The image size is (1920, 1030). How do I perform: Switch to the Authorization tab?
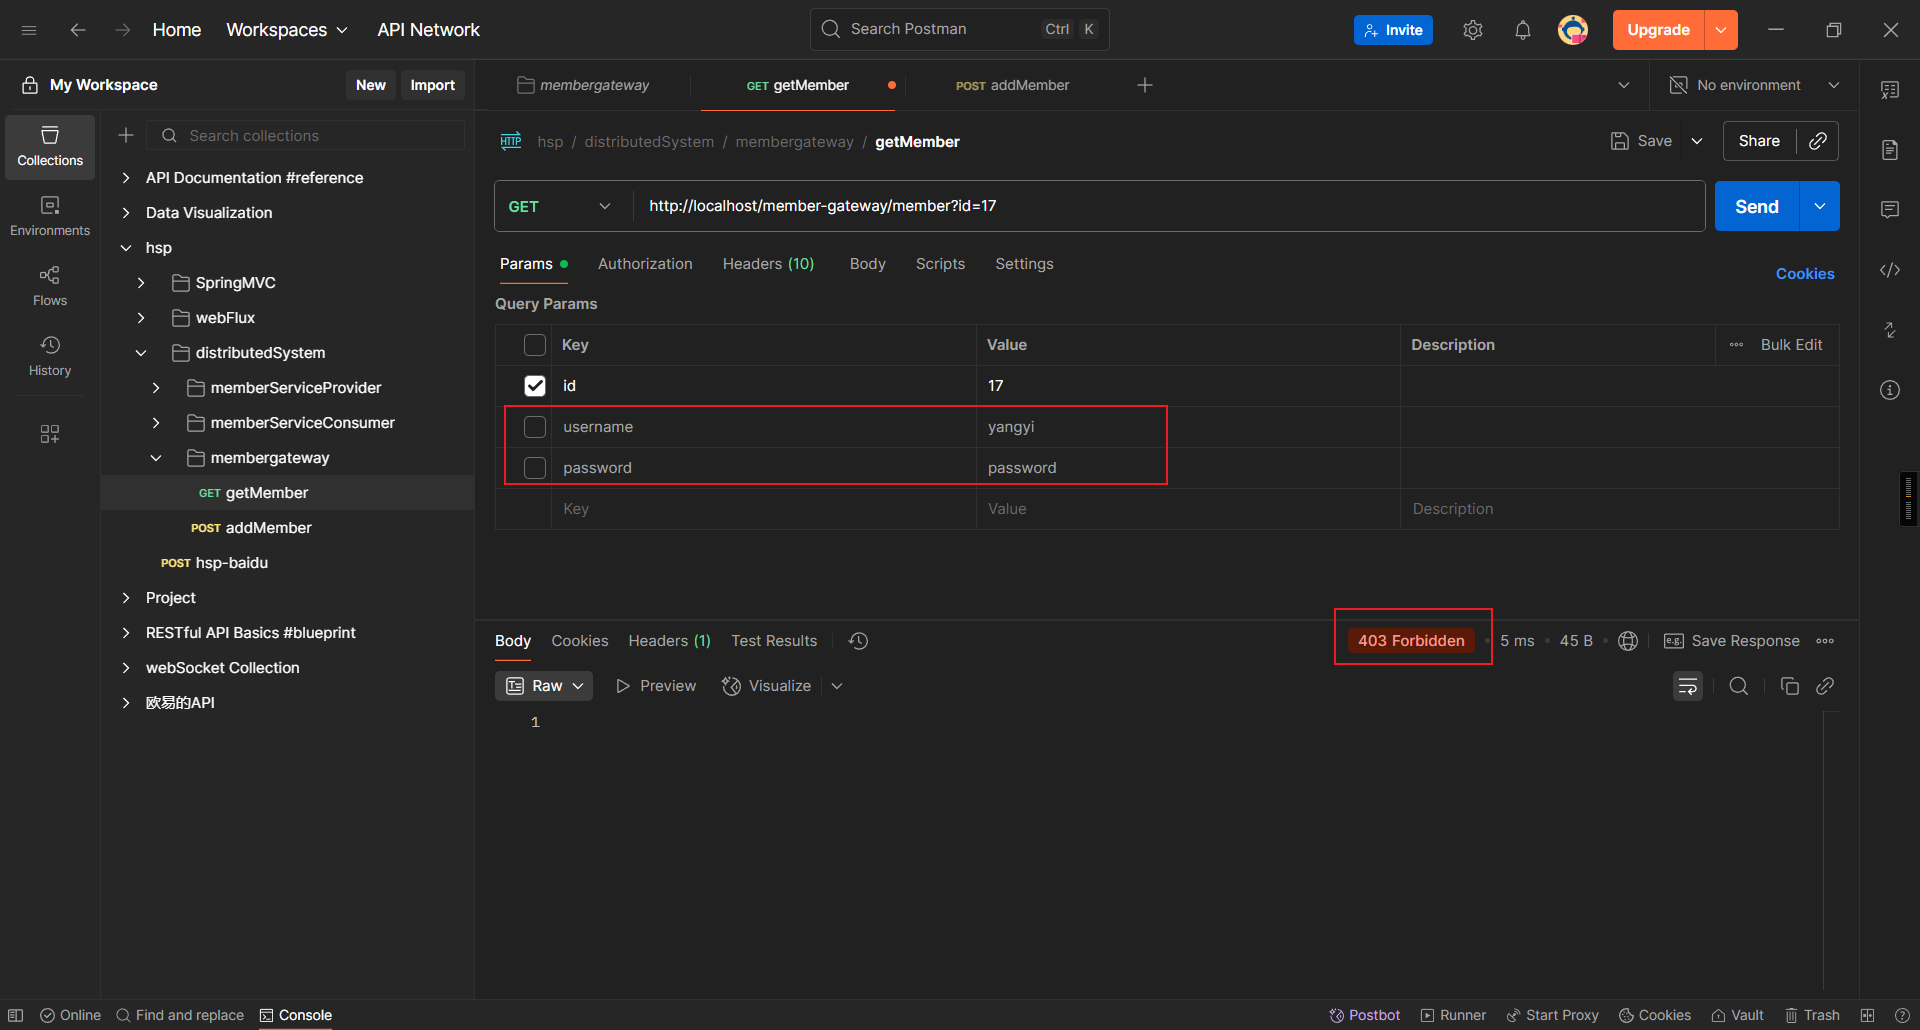[644, 264]
